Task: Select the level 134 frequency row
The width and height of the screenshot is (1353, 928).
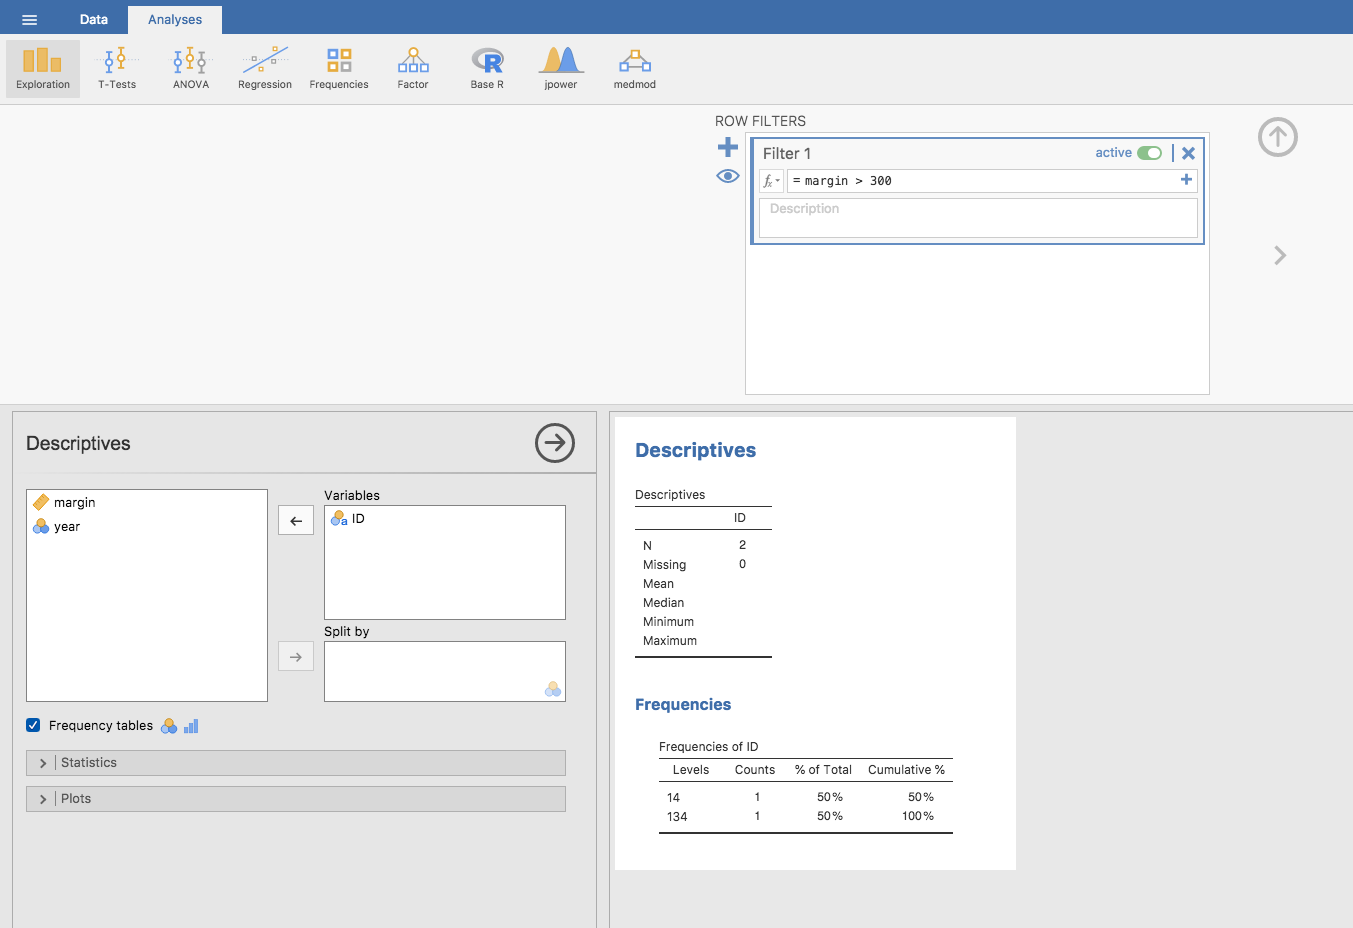Action: coord(805,817)
